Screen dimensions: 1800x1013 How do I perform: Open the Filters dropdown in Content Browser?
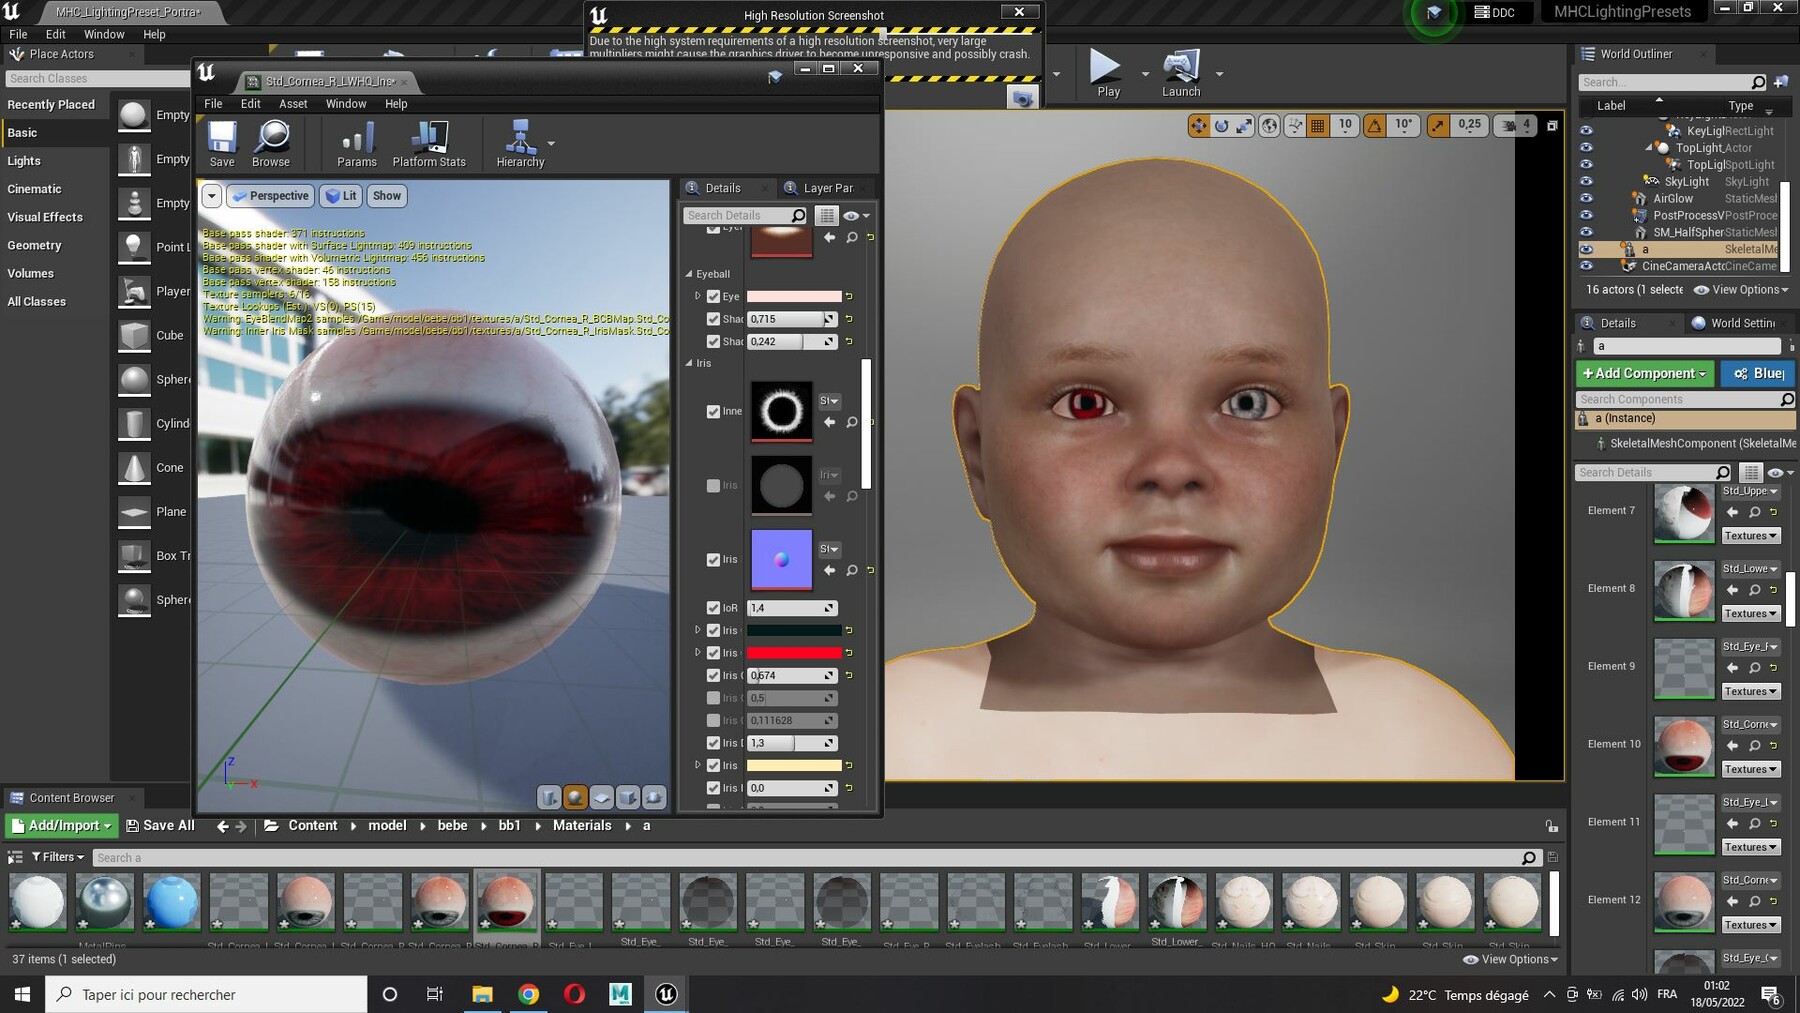click(58, 857)
